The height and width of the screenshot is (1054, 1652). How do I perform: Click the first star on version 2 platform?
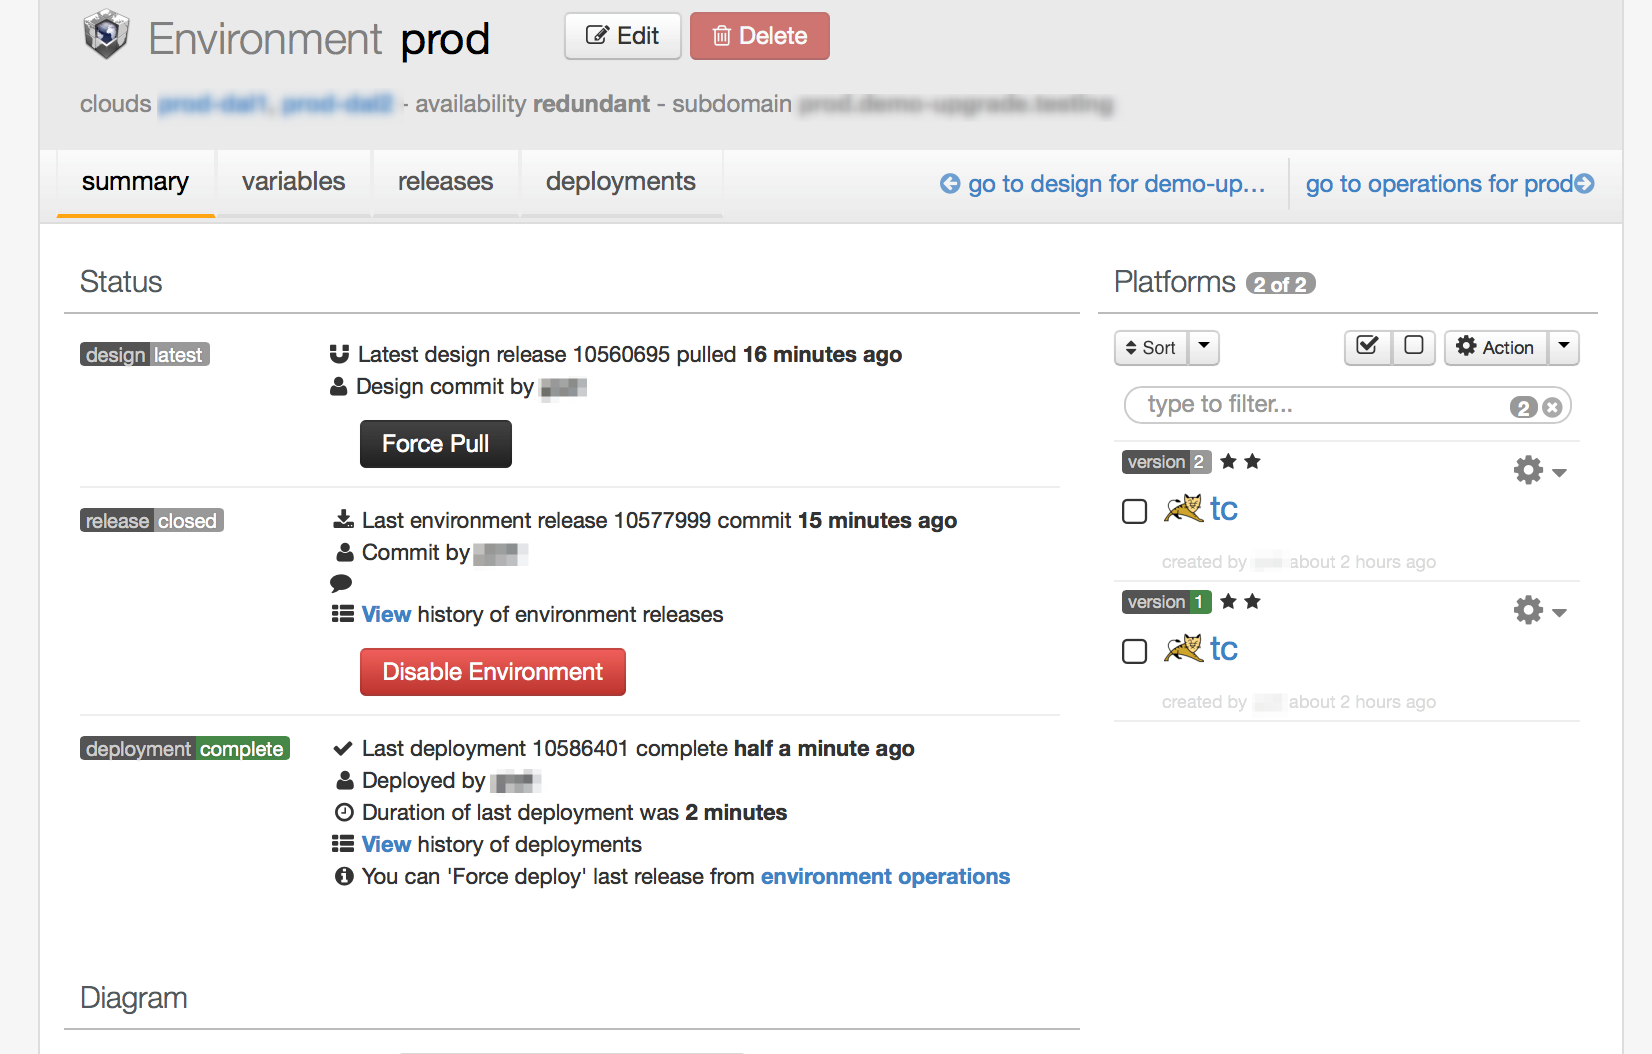point(1230,461)
